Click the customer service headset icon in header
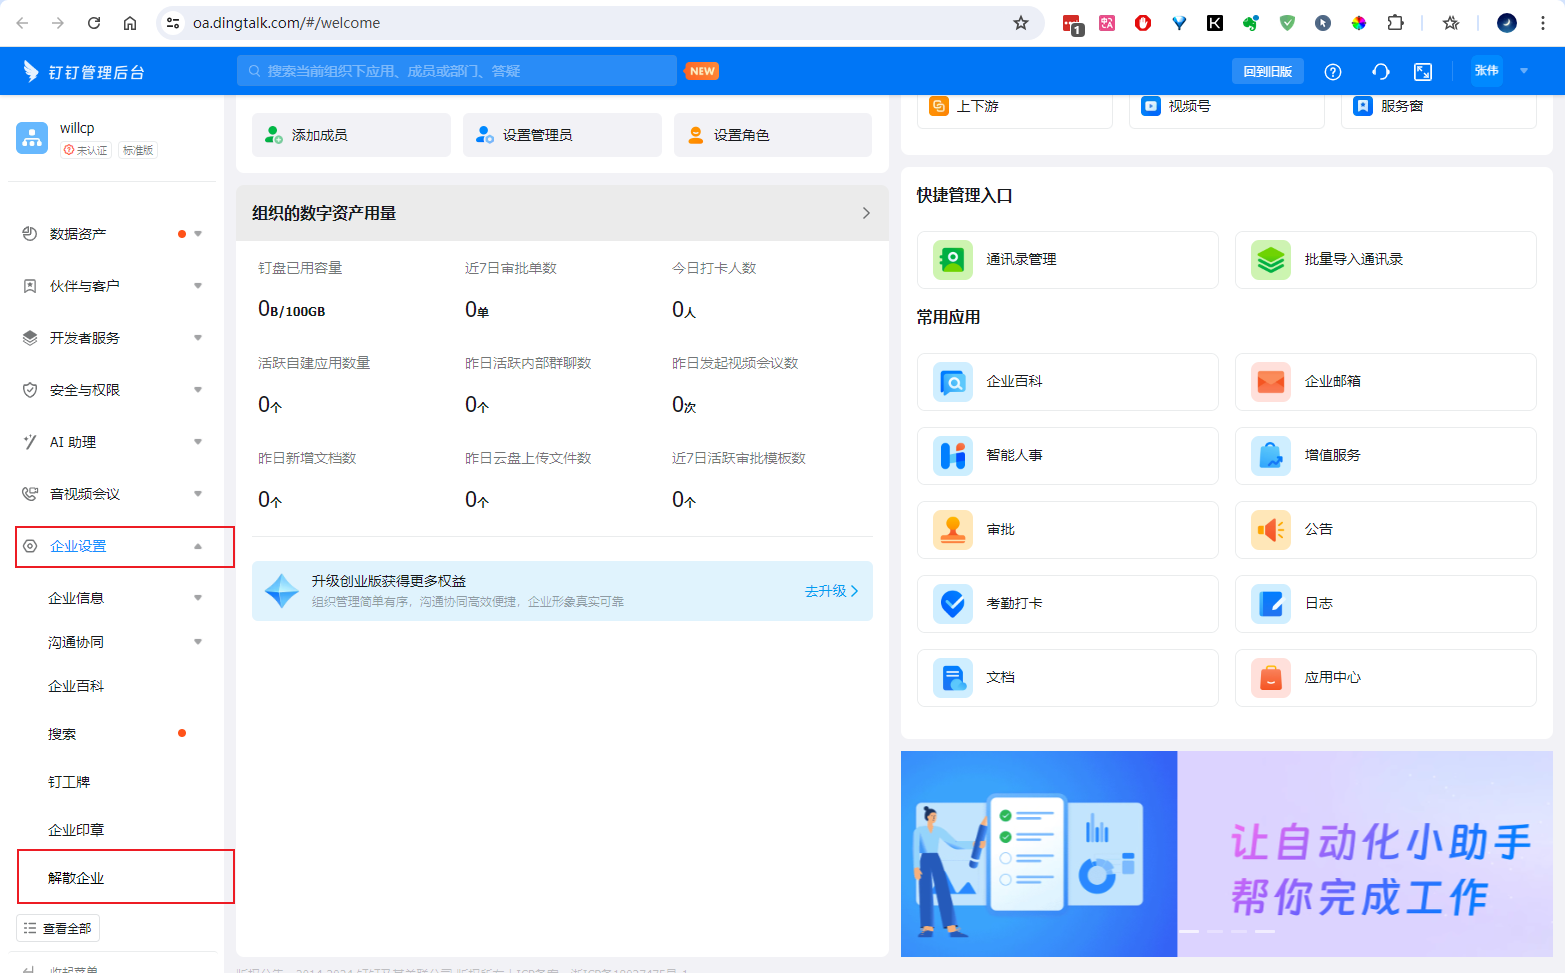Image resolution: width=1565 pixels, height=973 pixels. click(x=1380, y=72)
